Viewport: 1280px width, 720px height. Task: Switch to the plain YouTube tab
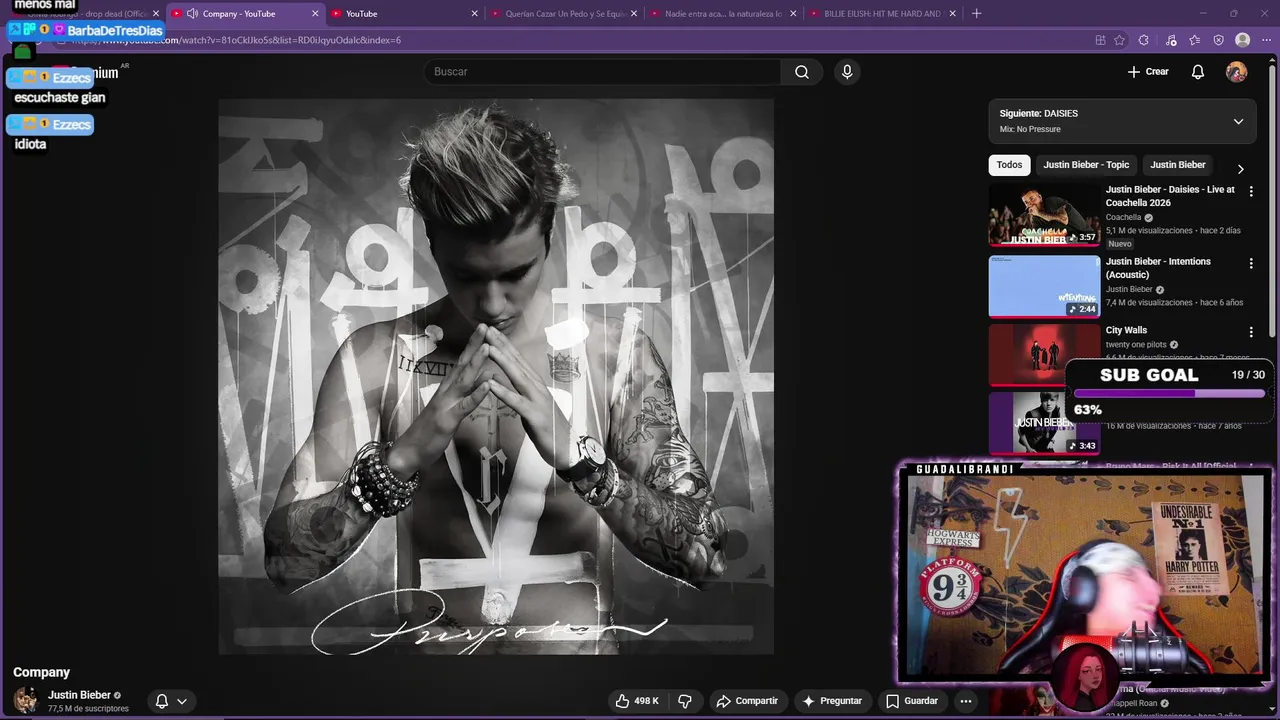(405, 14)
